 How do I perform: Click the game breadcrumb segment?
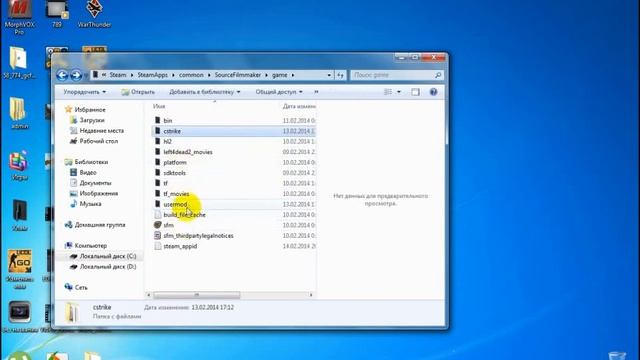[x=280, y=75]
